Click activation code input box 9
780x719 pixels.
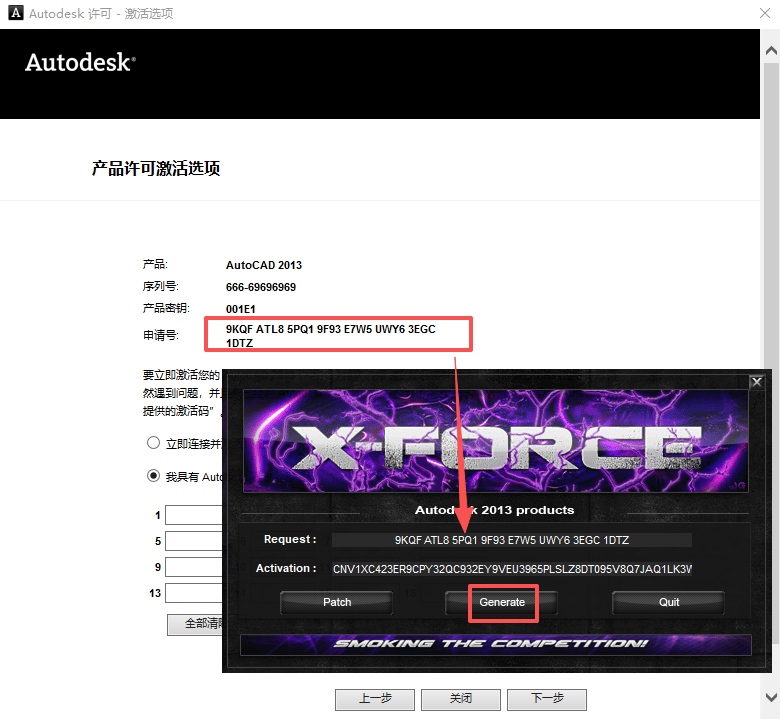click(194, 567)
